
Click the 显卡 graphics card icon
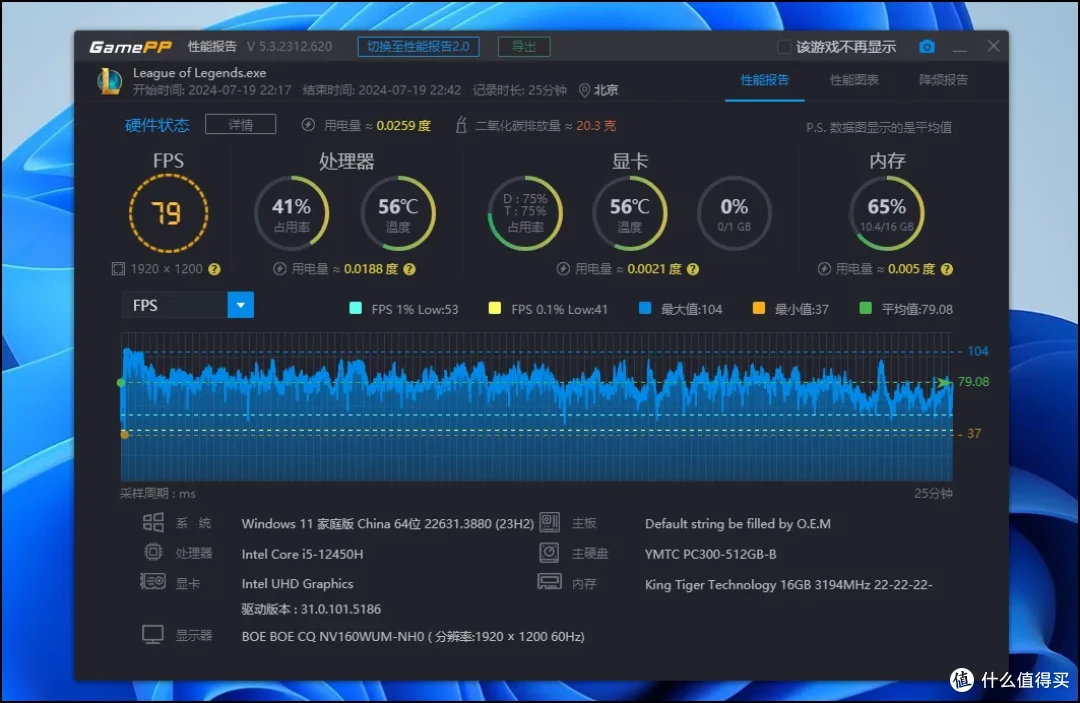click(x=152, y=582)
